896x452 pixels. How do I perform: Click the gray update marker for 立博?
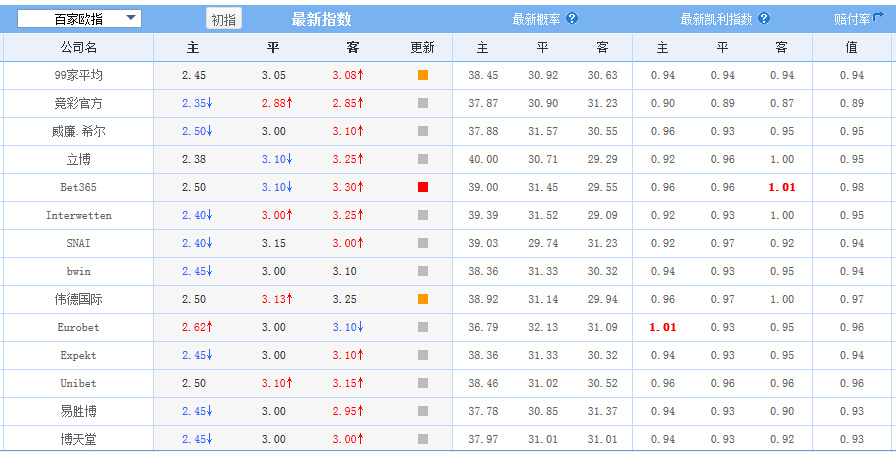point(423,159)
